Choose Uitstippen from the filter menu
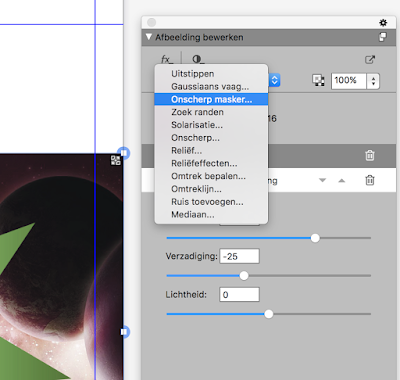Viewport: 400px width, 380px height. point(211,74)
